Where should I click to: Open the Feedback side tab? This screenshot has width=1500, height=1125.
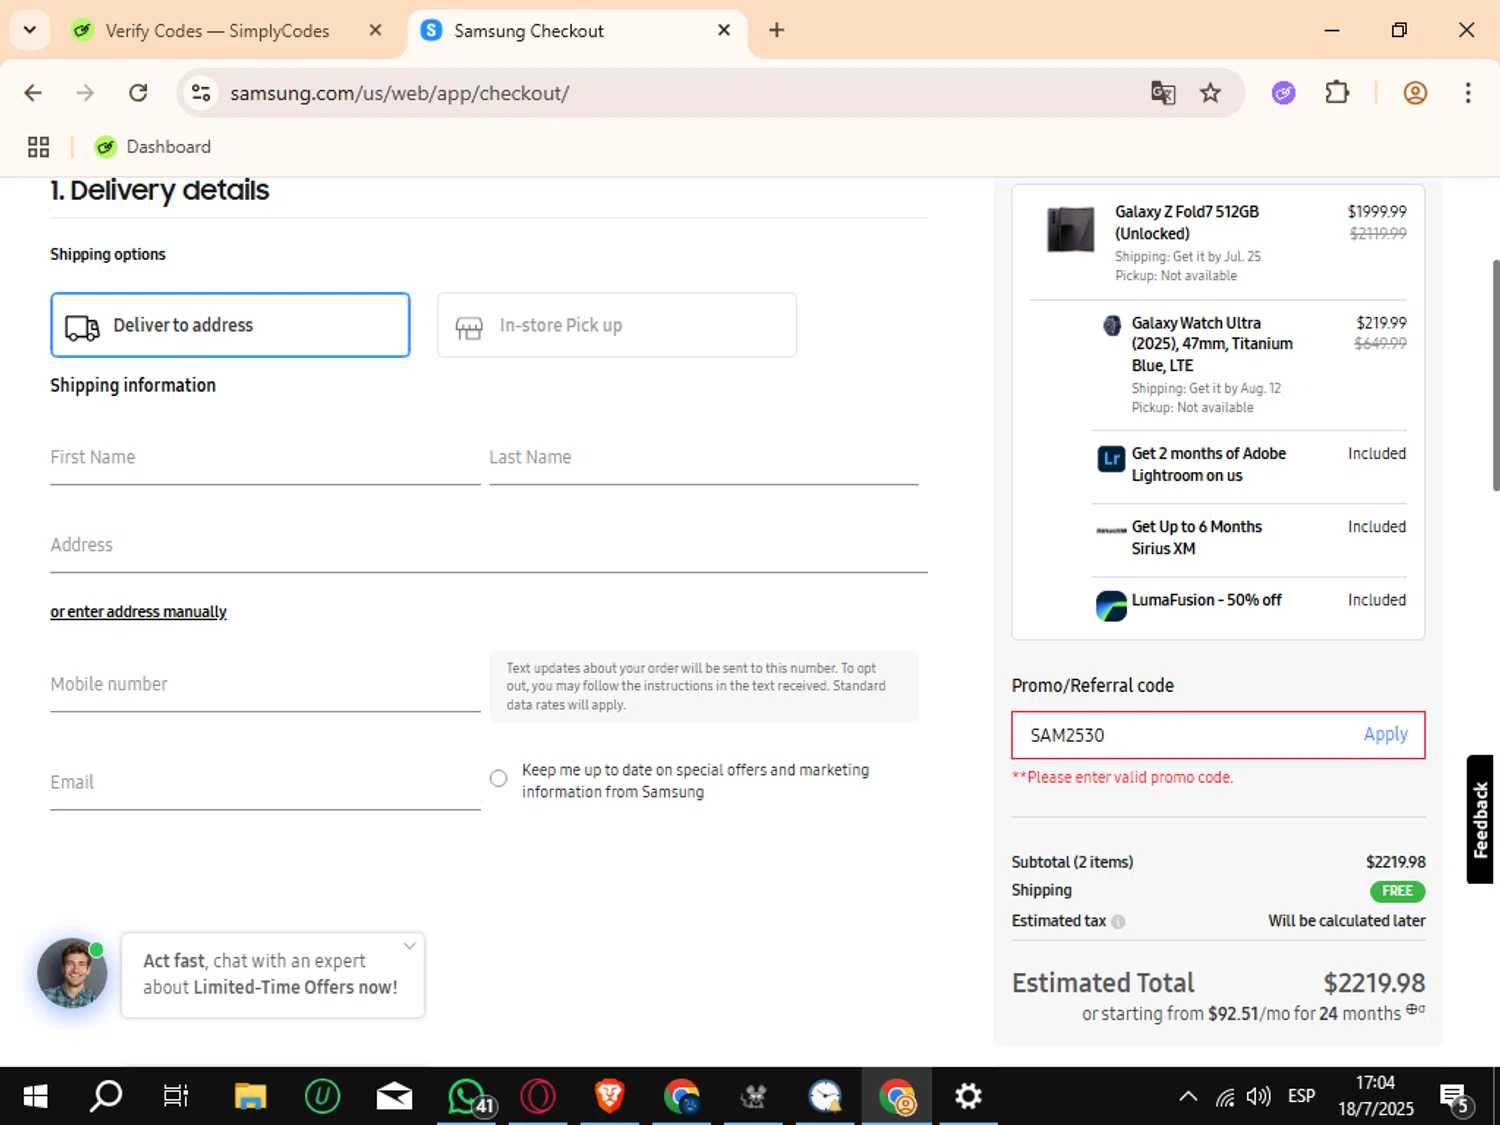pos(1480,819)
